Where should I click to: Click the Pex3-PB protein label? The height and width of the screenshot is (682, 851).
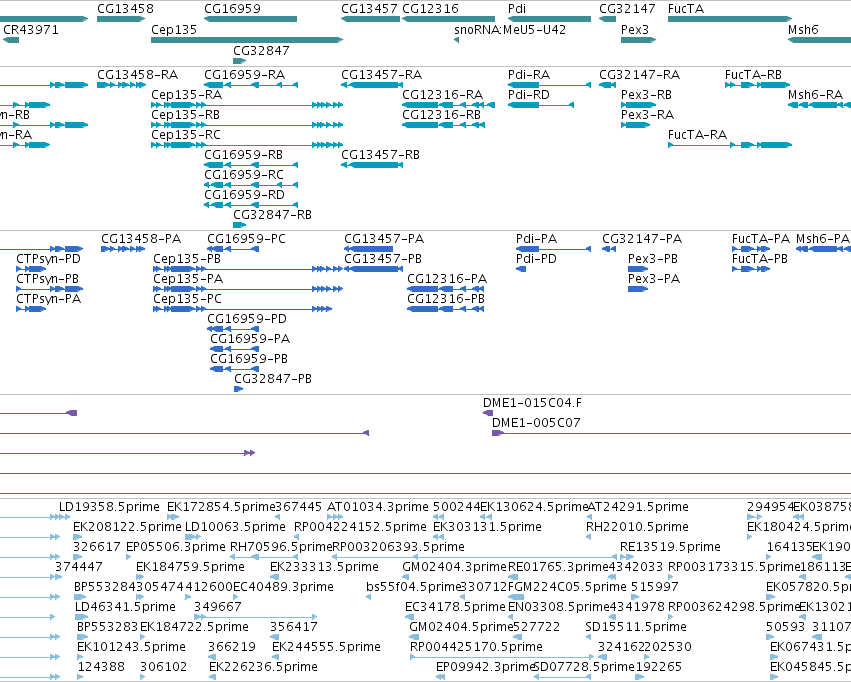[652, 259]
